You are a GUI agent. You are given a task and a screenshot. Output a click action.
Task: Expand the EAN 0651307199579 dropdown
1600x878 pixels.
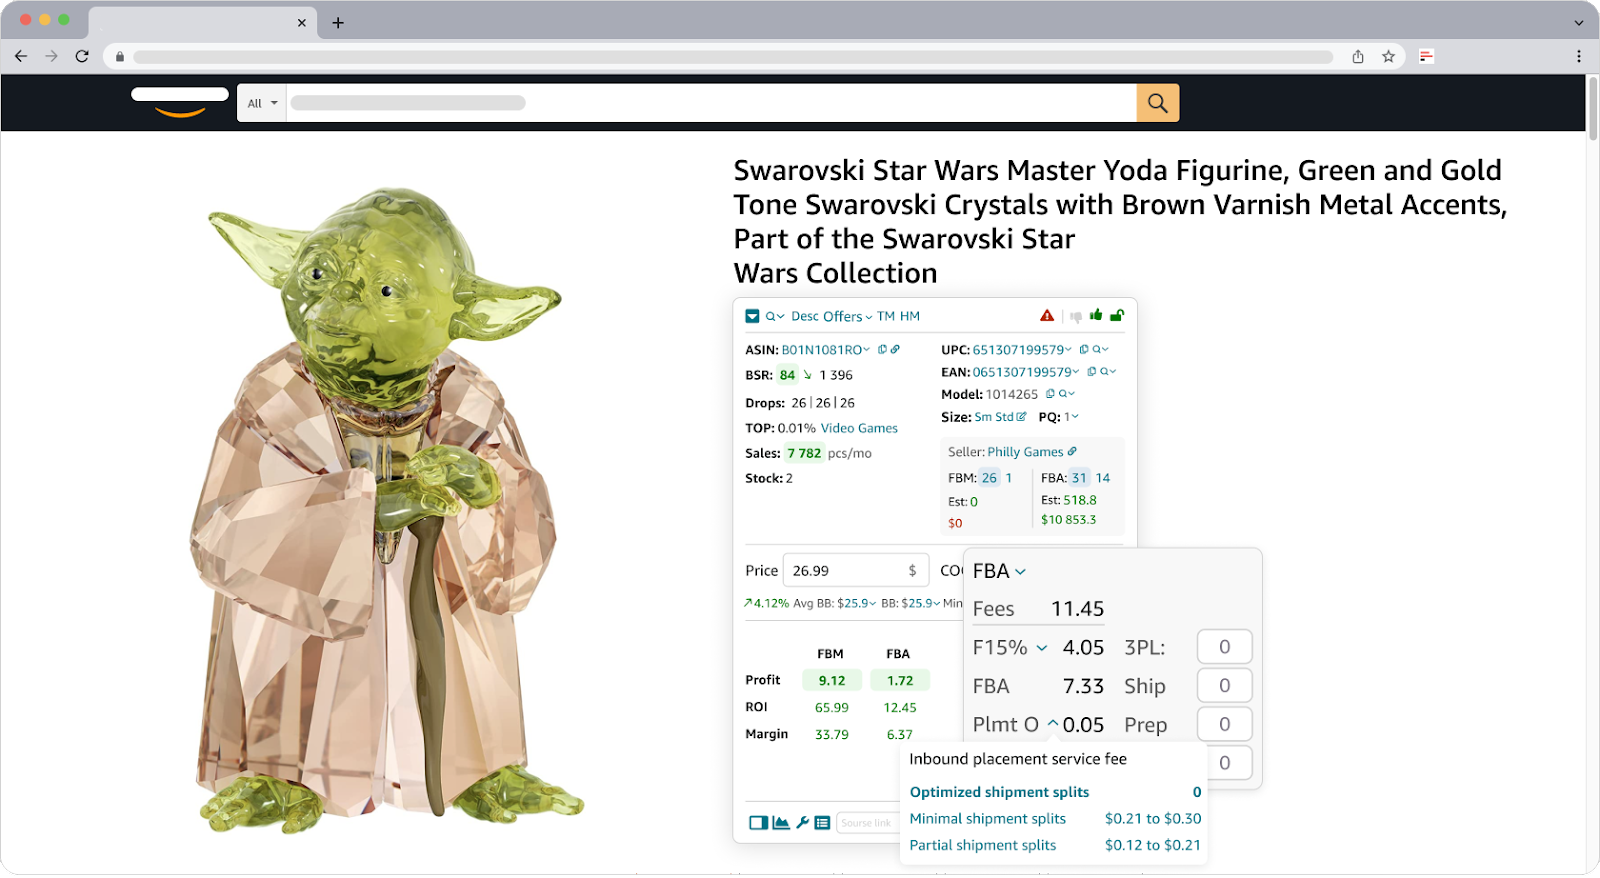coord(1026,372)
